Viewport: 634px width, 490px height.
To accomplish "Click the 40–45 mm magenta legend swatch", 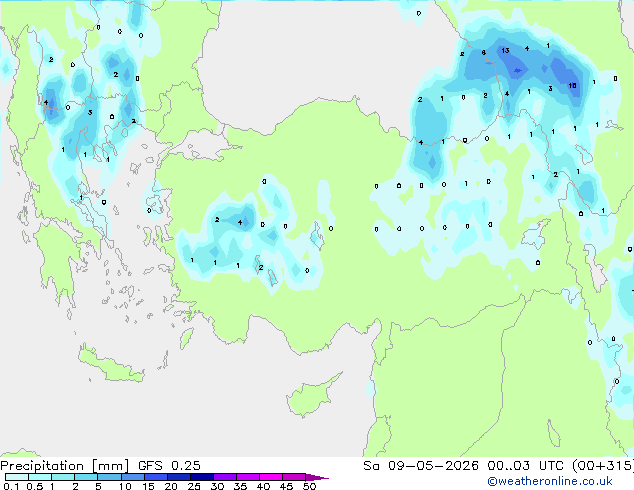I will click(271, 477).
